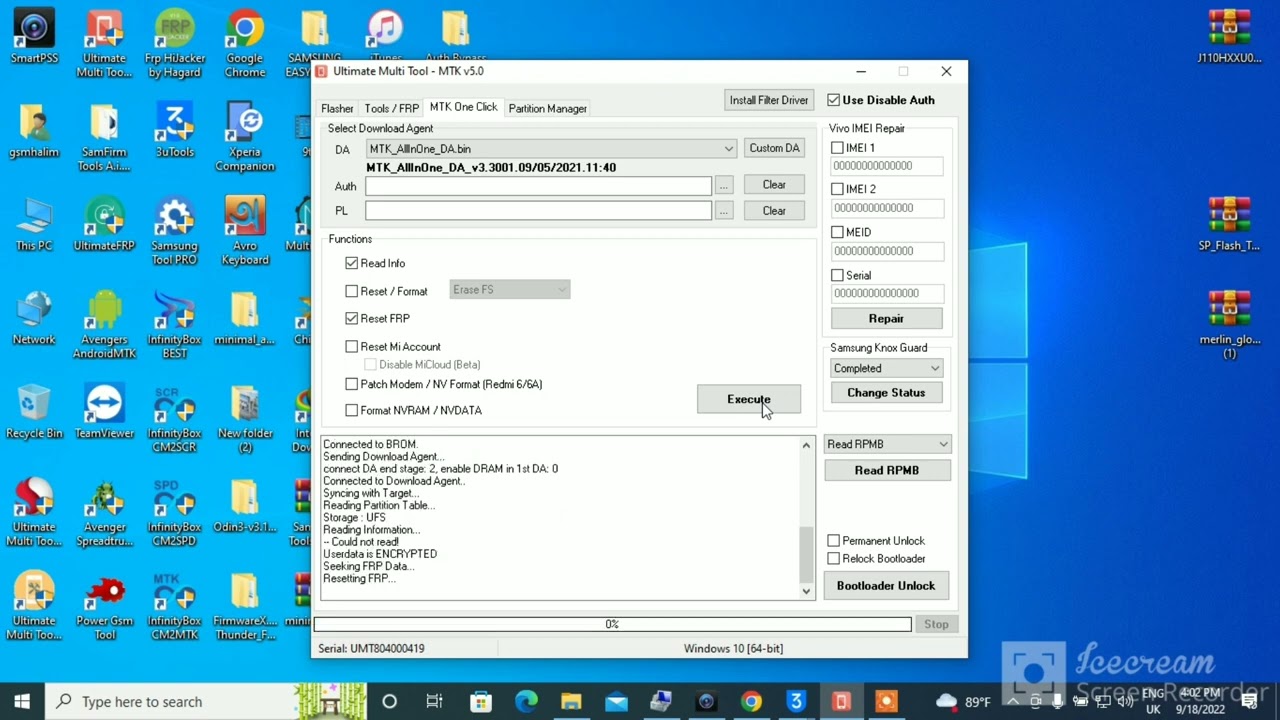Tick the Relock Bootloader checkbox
This screenshot has width=1280, height=720.
(x=833, y=558)
